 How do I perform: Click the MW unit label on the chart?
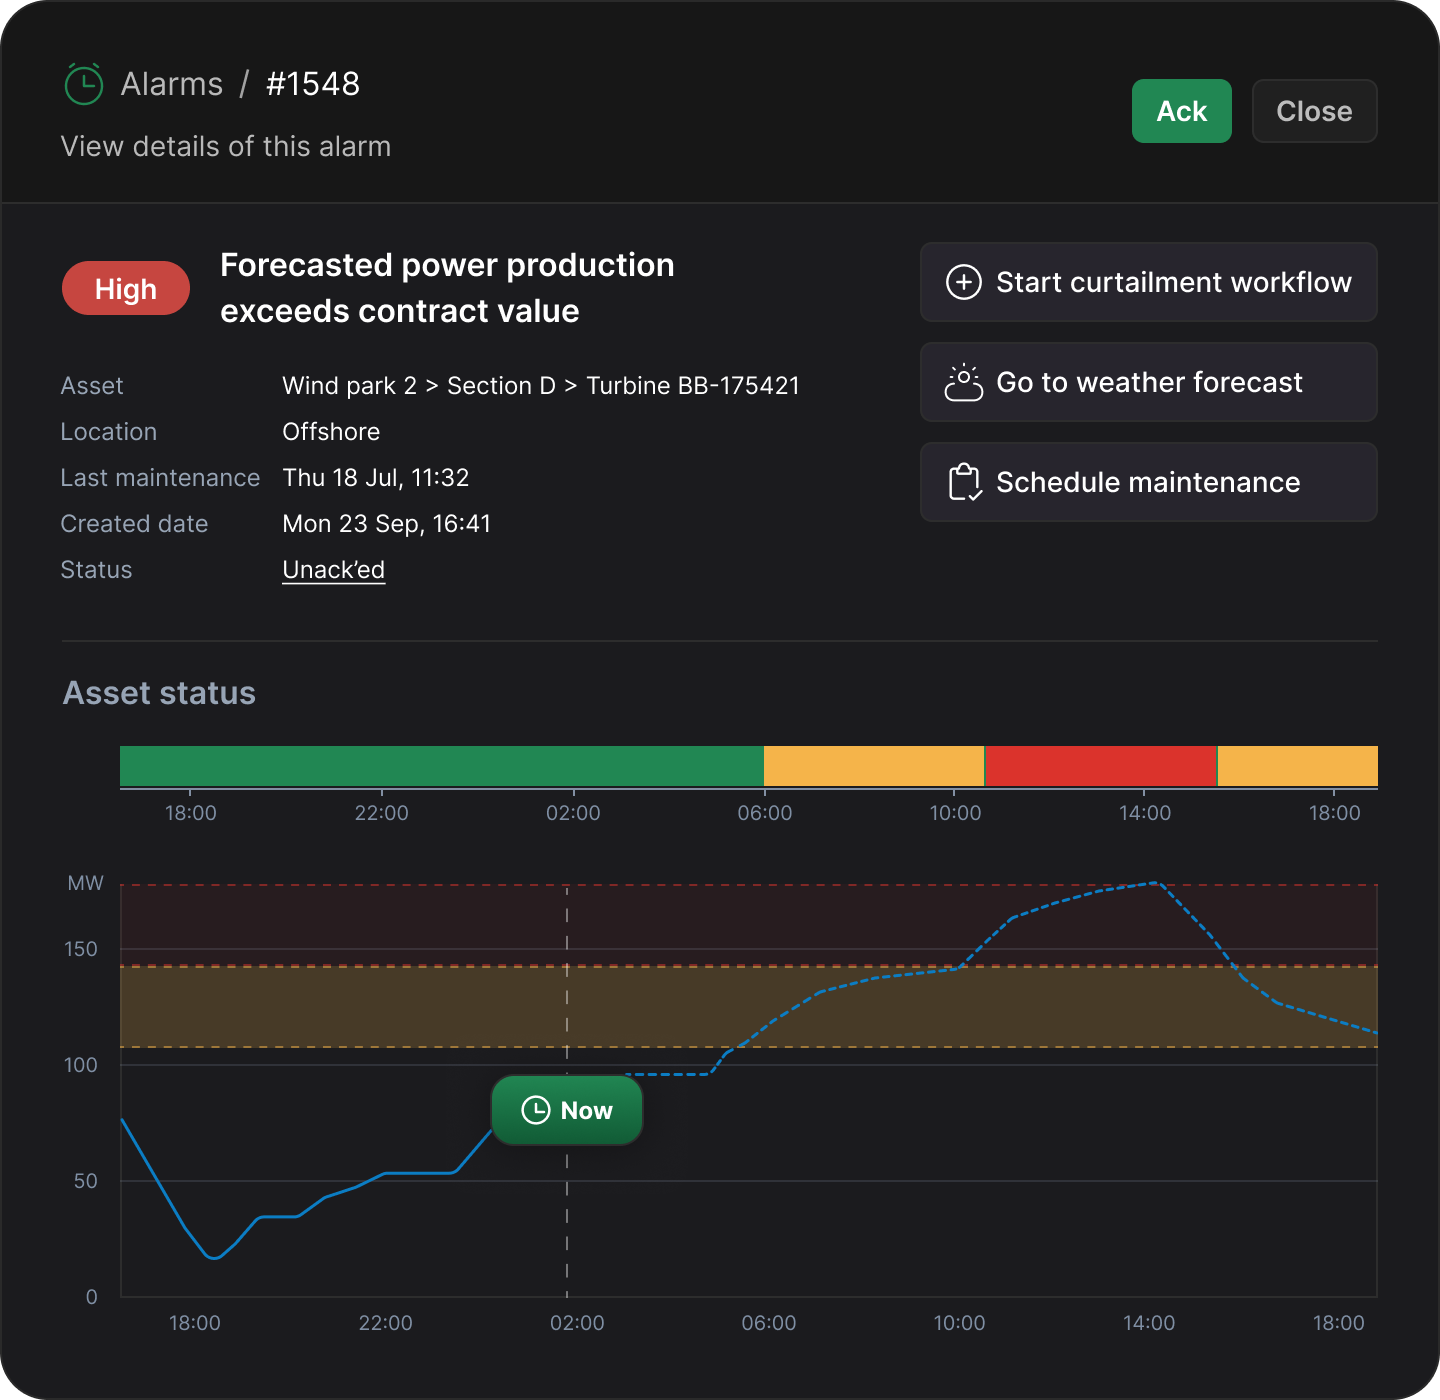pos(86,883)
